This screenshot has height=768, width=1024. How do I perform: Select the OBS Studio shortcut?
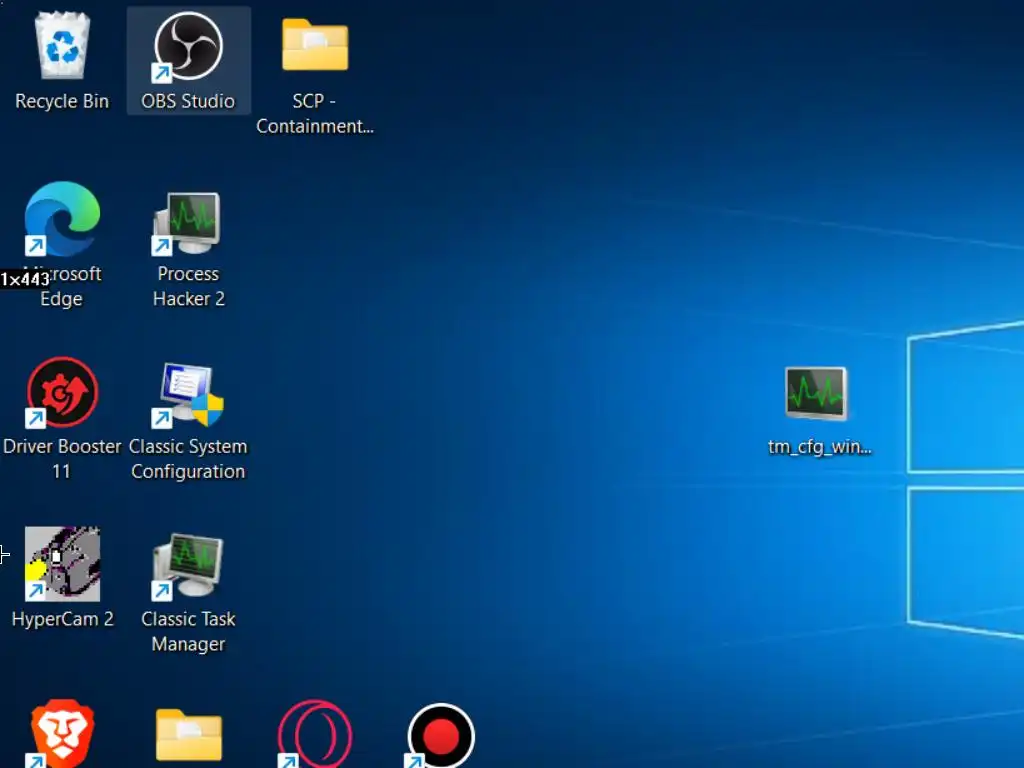click(188, 47)
